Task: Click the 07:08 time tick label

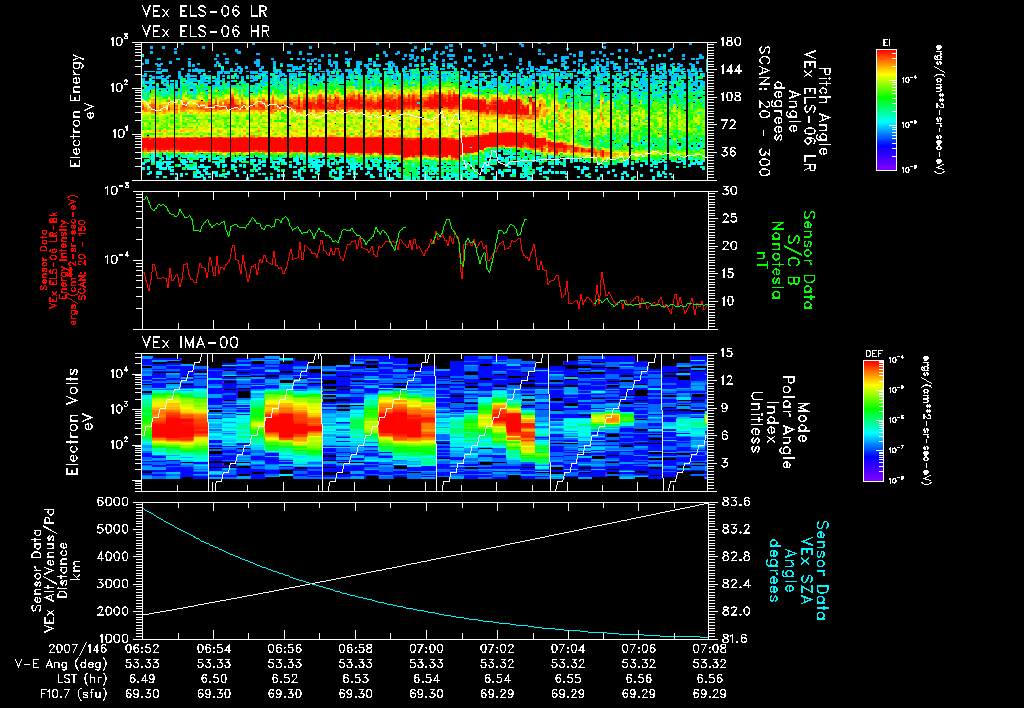Action: click(x=709, y=648)
